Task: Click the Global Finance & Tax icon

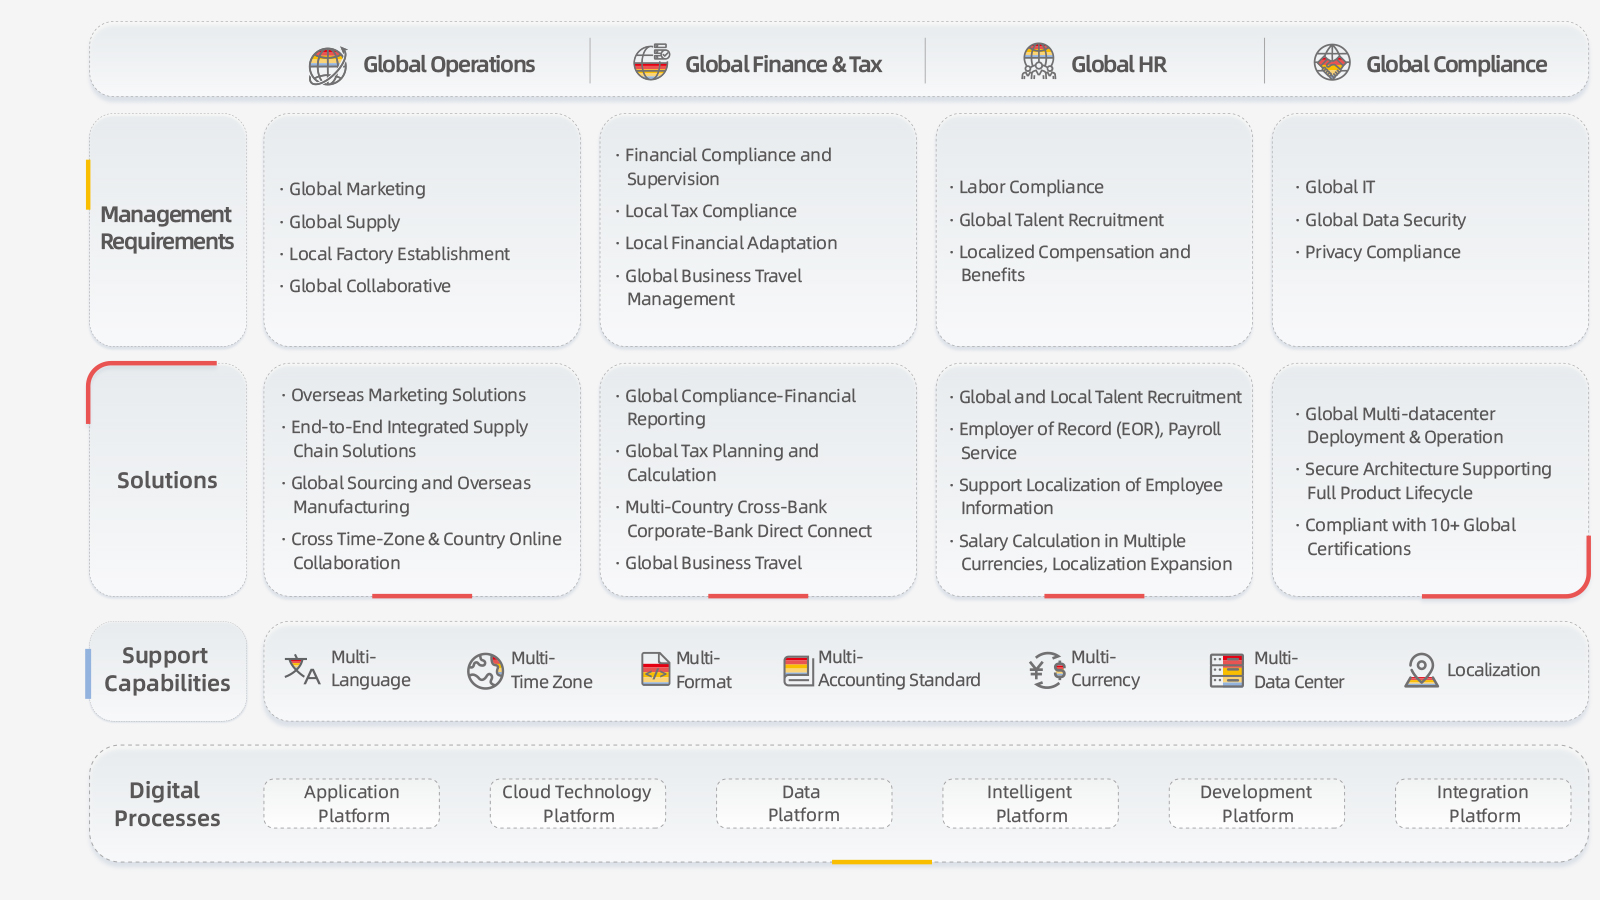Action: 651,63
